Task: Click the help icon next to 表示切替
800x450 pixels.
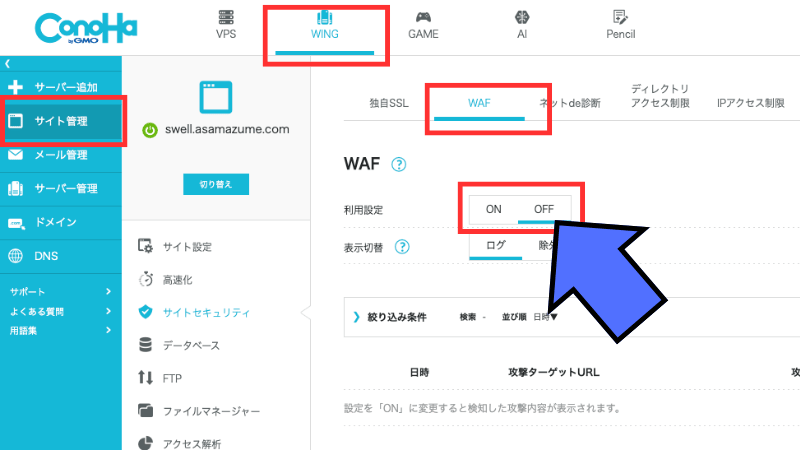Action: coord(403,247)
